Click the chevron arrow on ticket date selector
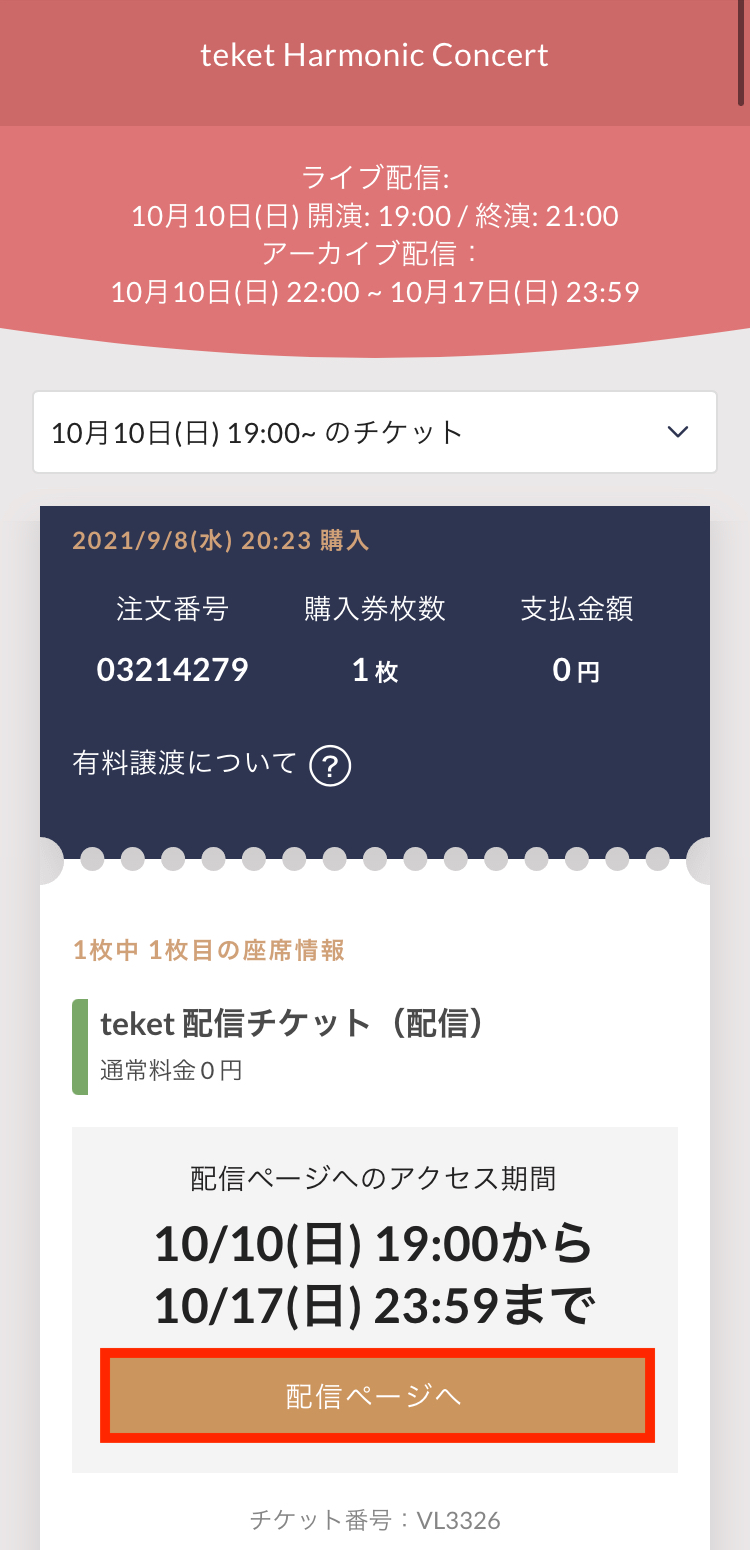Screen dimensions: 750x1550 click(x=678, y=432)
